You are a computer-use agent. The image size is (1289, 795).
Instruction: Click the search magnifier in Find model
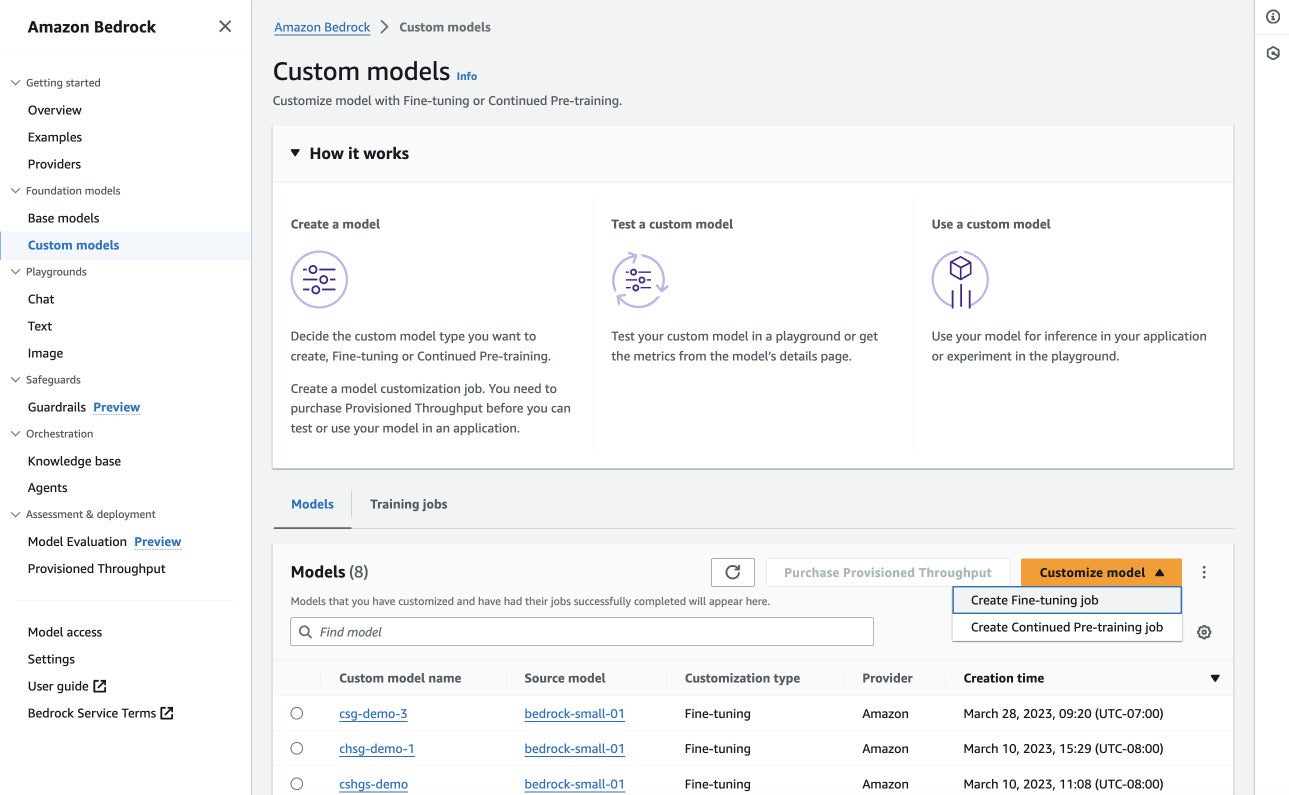[x=305, y=632]
